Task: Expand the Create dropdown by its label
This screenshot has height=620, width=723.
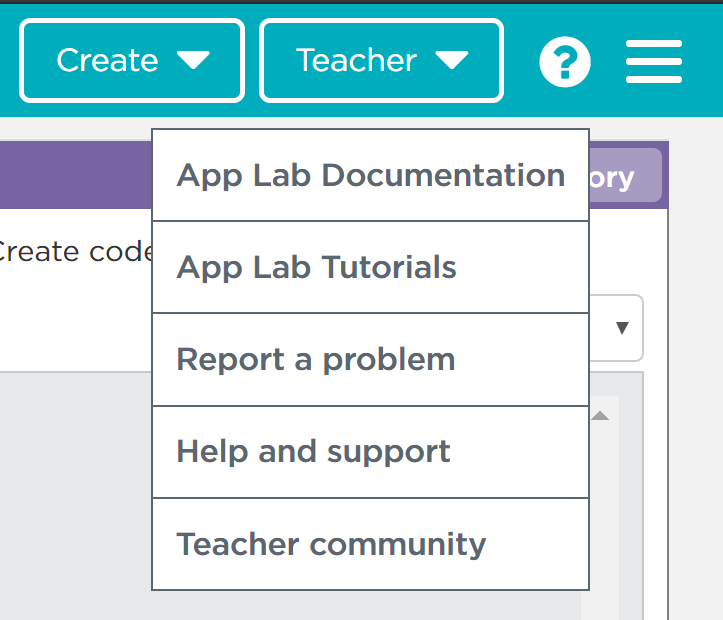Action: [107, 61]
